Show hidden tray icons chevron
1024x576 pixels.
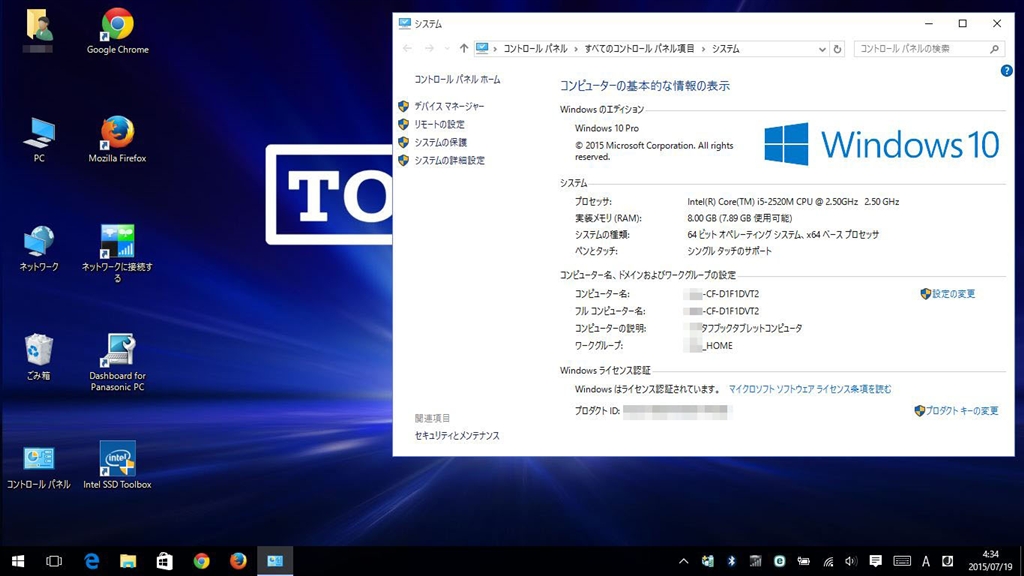coord(684,561)
